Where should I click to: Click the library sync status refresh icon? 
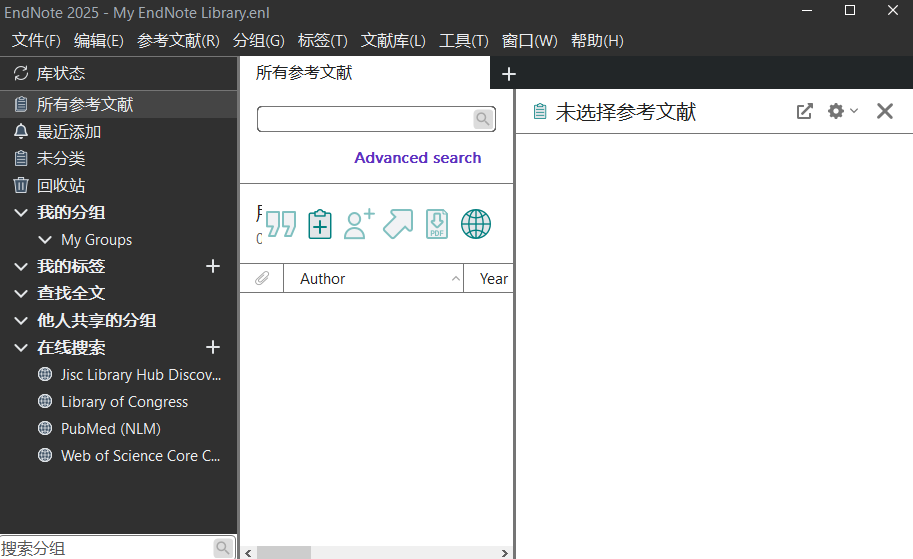(21, 73)
